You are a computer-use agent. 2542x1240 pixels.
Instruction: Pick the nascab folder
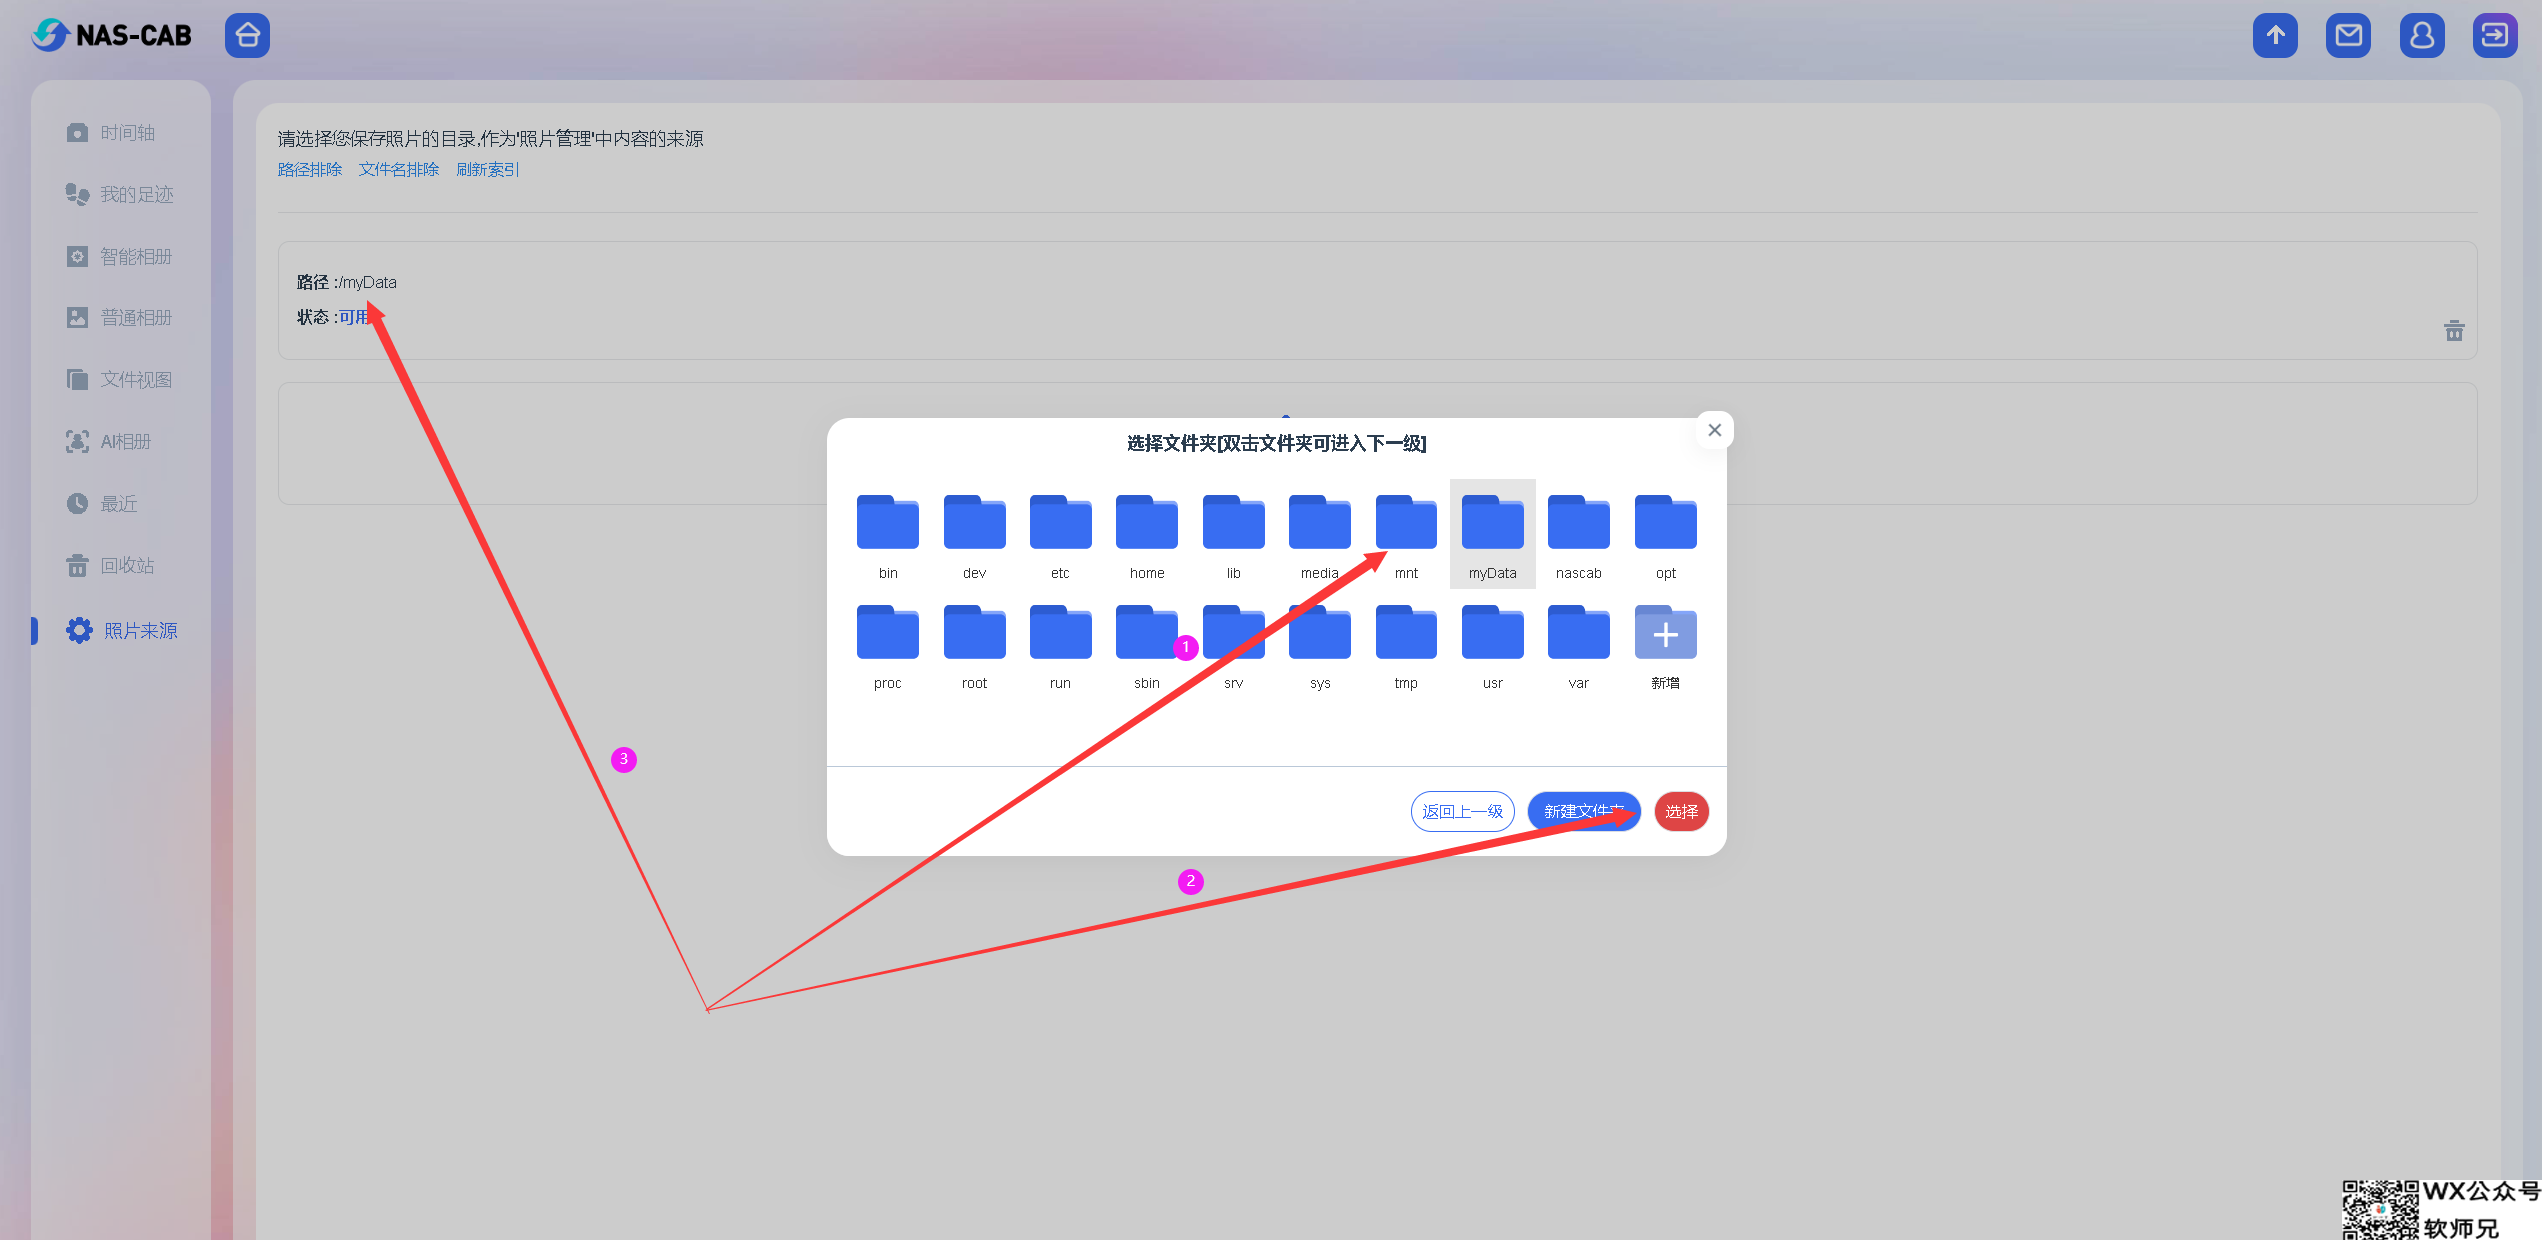(1579, 534)
